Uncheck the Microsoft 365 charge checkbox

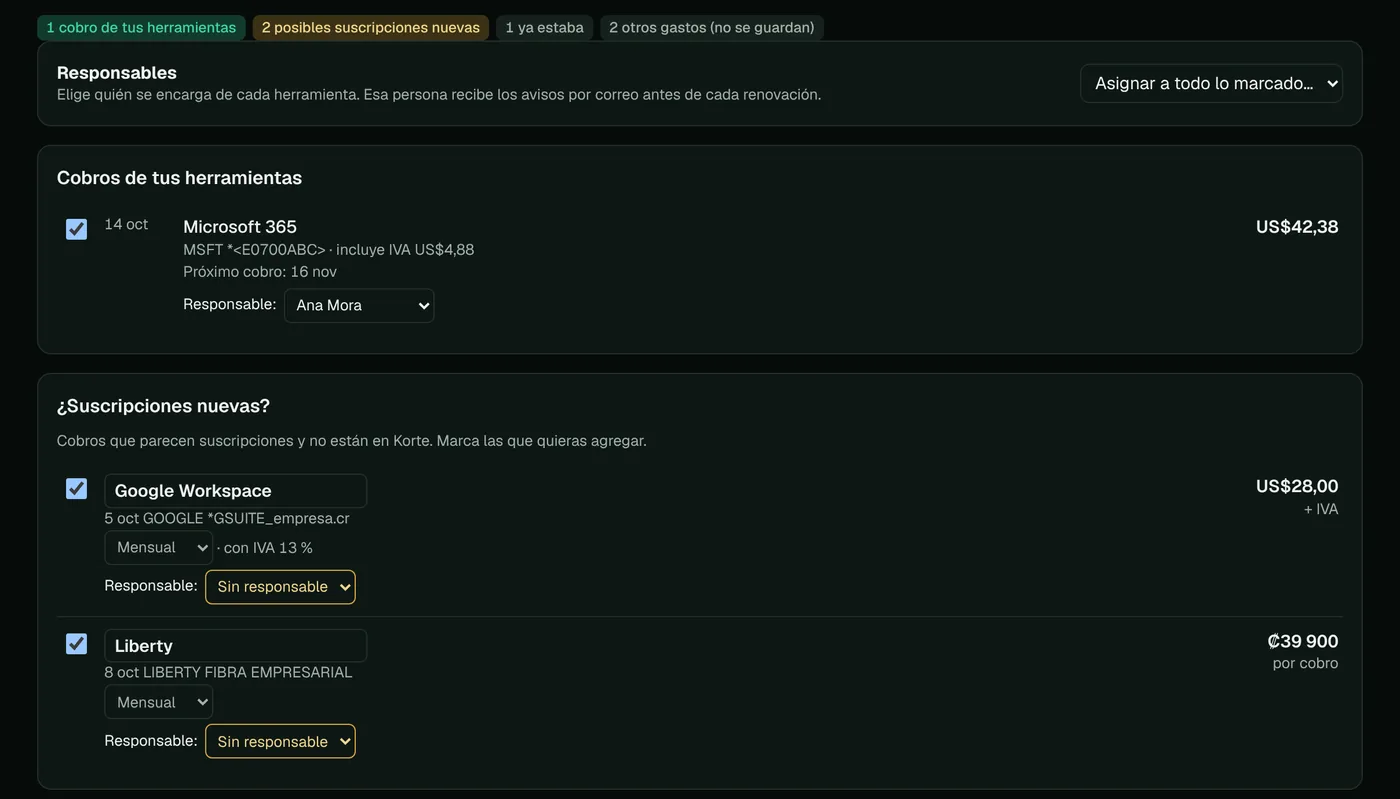tap(76, 229)
